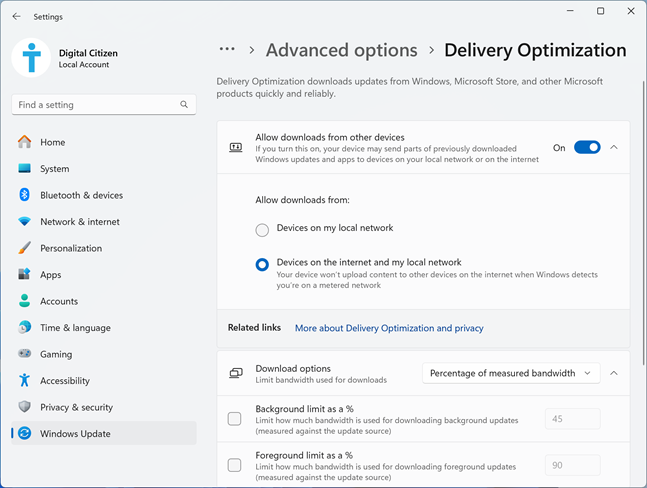Open Home settings page

(x=104, y=142)
